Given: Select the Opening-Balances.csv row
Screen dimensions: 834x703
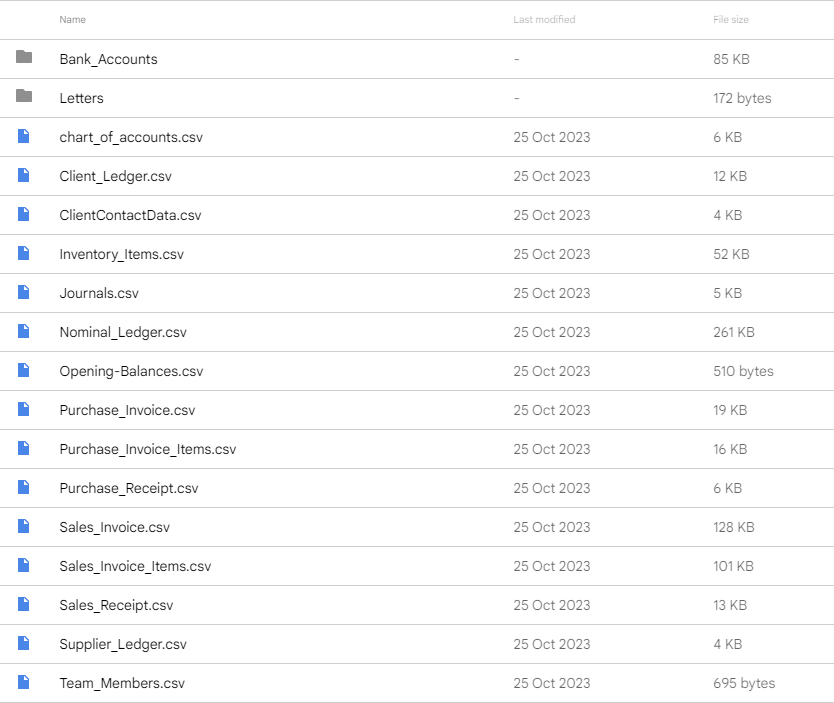Looking at the screenshot, I should [417, 371].
